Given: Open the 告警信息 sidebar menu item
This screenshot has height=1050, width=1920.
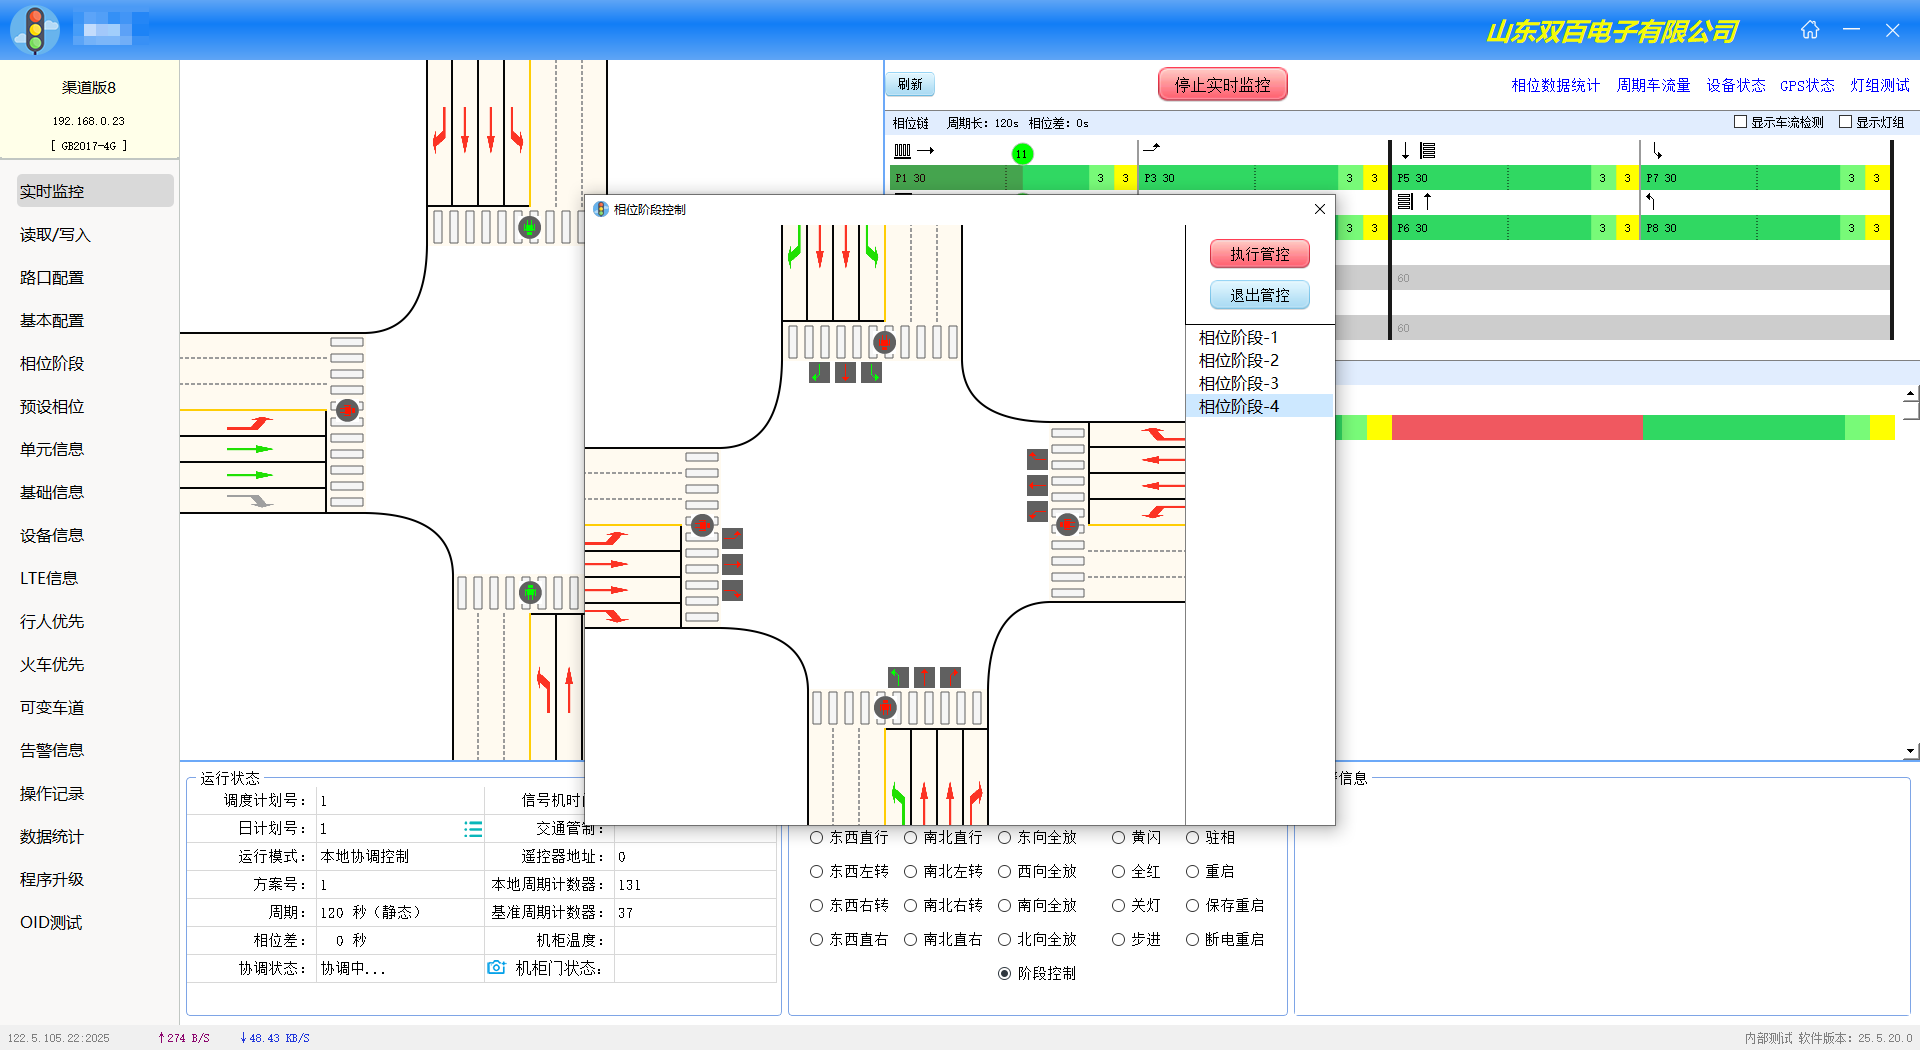Looking at the screenshot, I should click(x=52, y=751).
